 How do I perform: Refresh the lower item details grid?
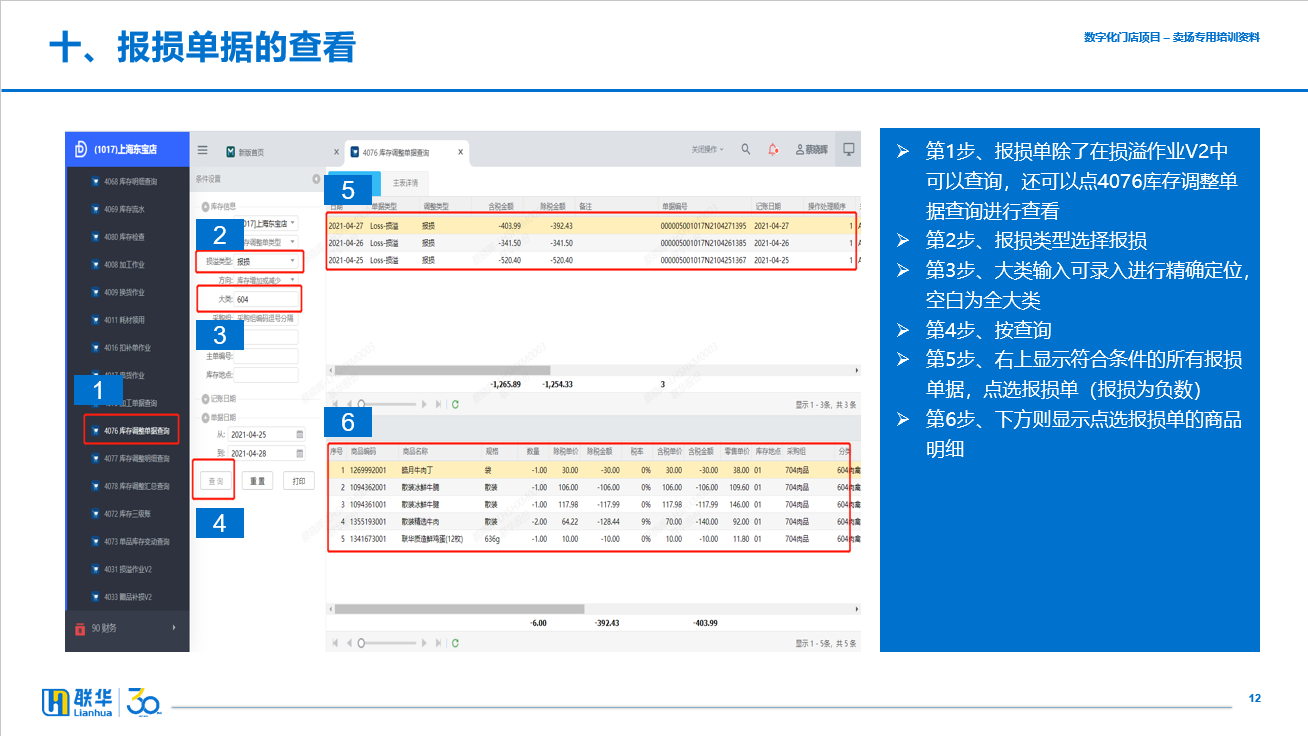pos(455,642)
